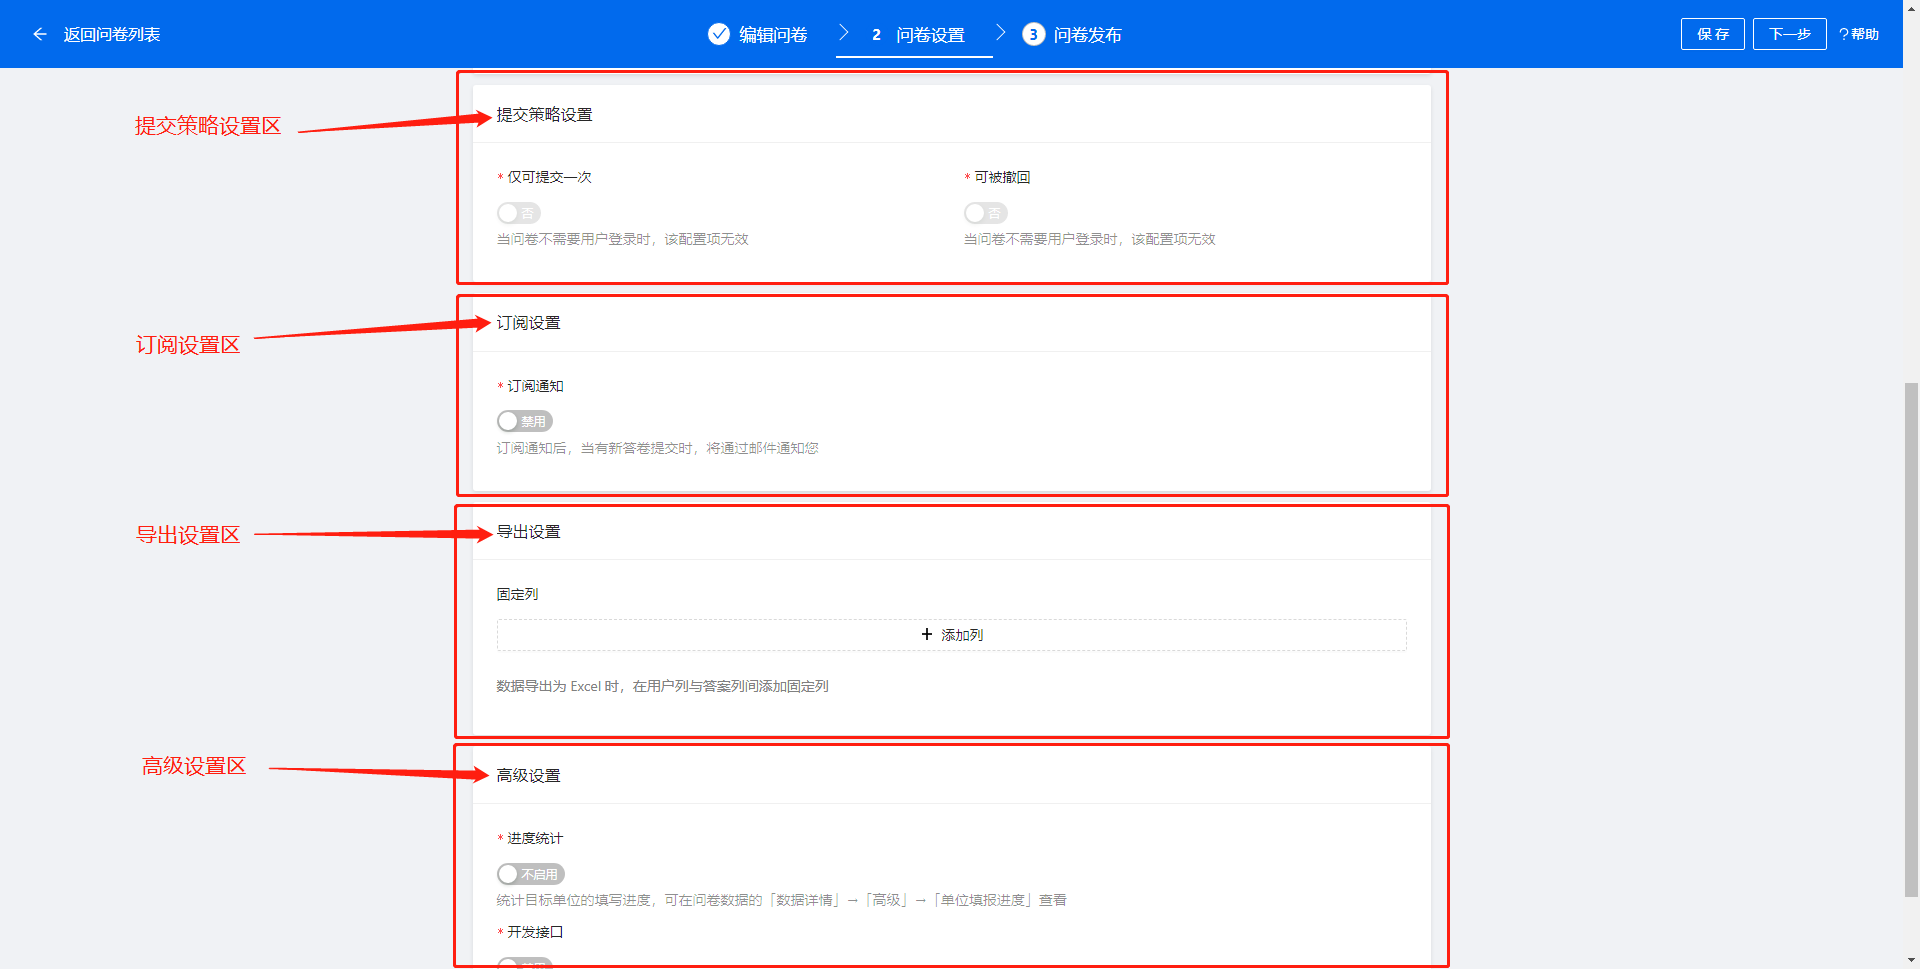Viewport: 1920px width, 969px height.
Task: Click the circled number 3 step icon
Action: point(1033,35)
